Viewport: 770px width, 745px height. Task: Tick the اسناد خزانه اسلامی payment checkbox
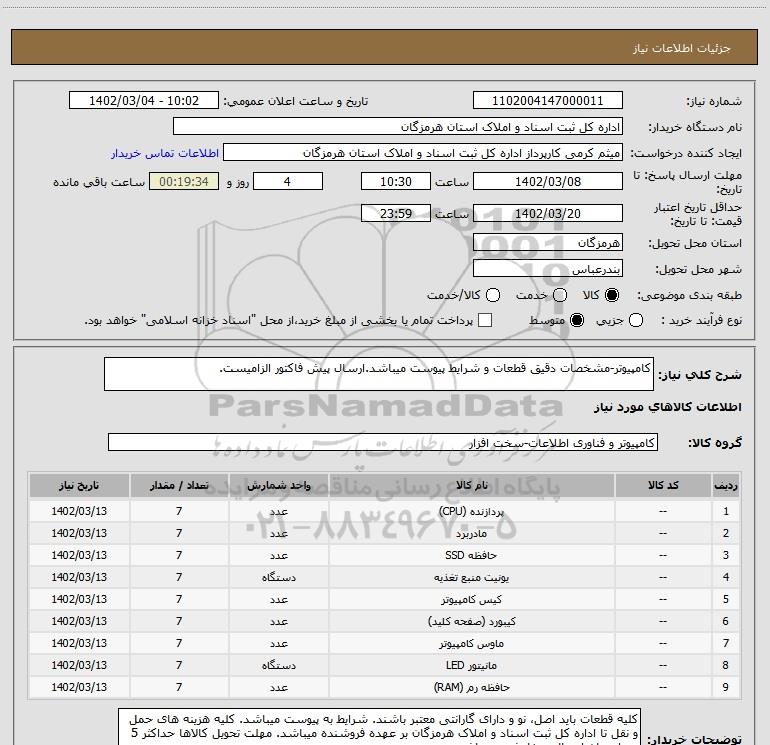tap(485, 320)
